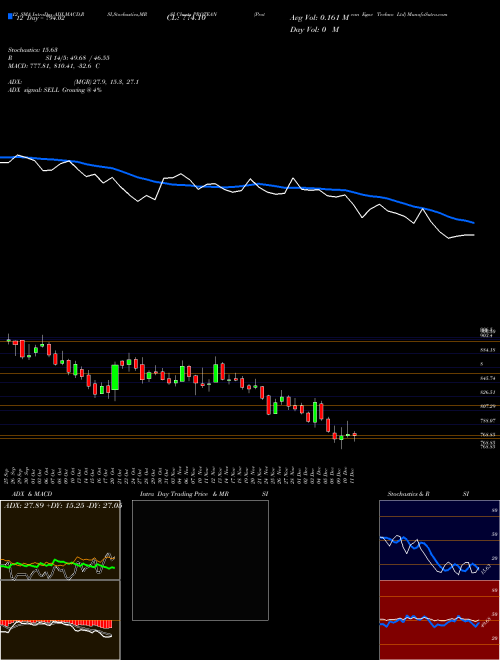Click the 'Stochastics & R' panel title
This screenshot has width=500, height=660.
tap(408, 494)
